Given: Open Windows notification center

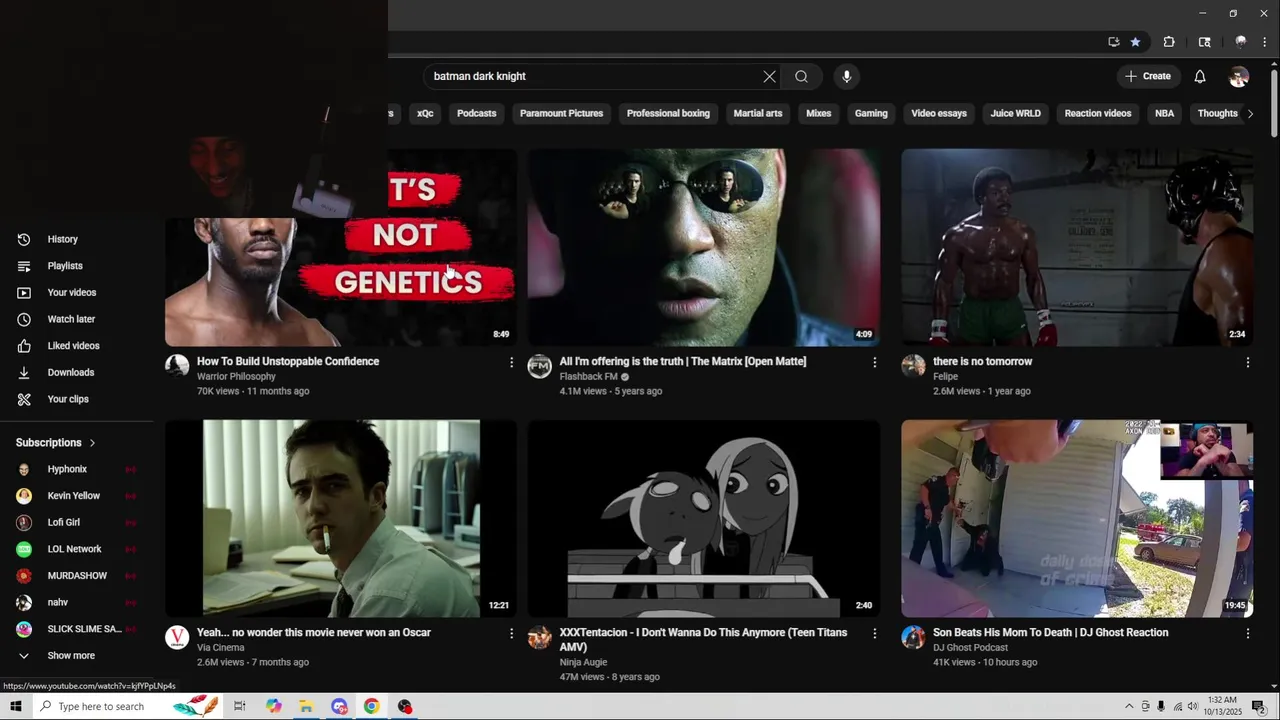Looking at the screenshot, I should click(x=1259, y=706).
